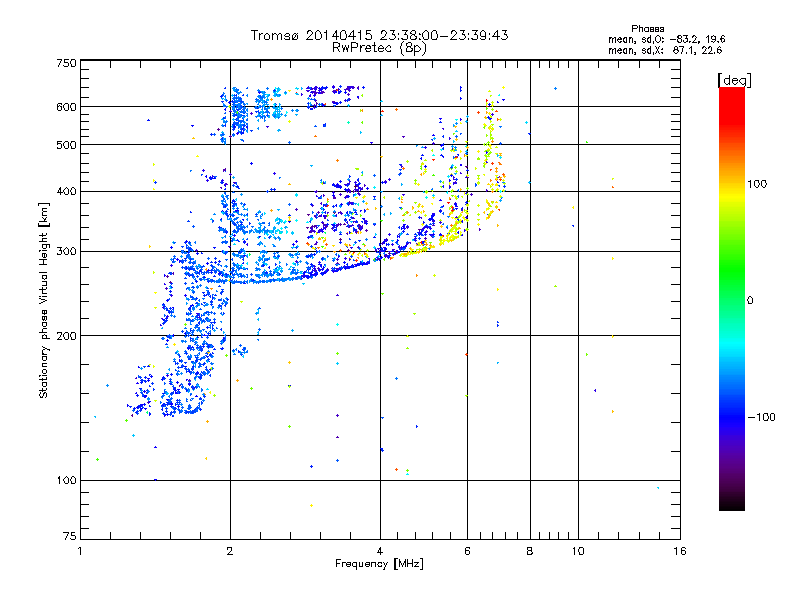Pick the black bottom of the phase colorbar

click(732, 505)
